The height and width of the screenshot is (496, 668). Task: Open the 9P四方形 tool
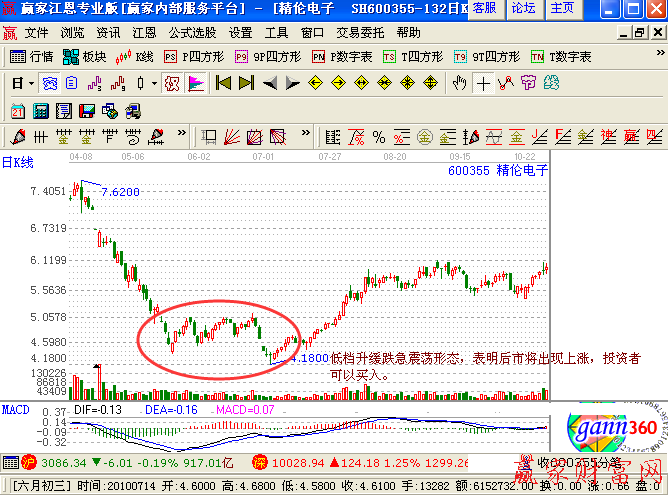268,57
